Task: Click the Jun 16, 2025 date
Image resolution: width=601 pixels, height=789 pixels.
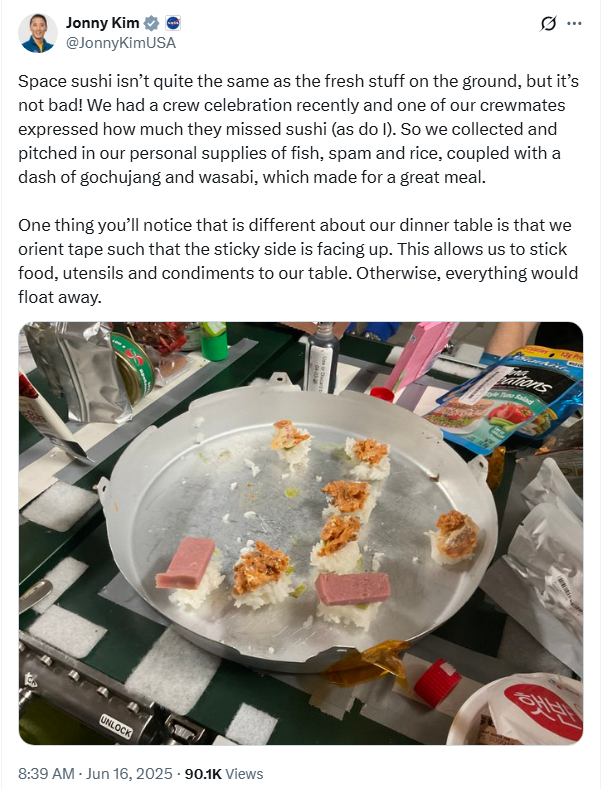Action: pyautogui.click(x=129, y=773)
